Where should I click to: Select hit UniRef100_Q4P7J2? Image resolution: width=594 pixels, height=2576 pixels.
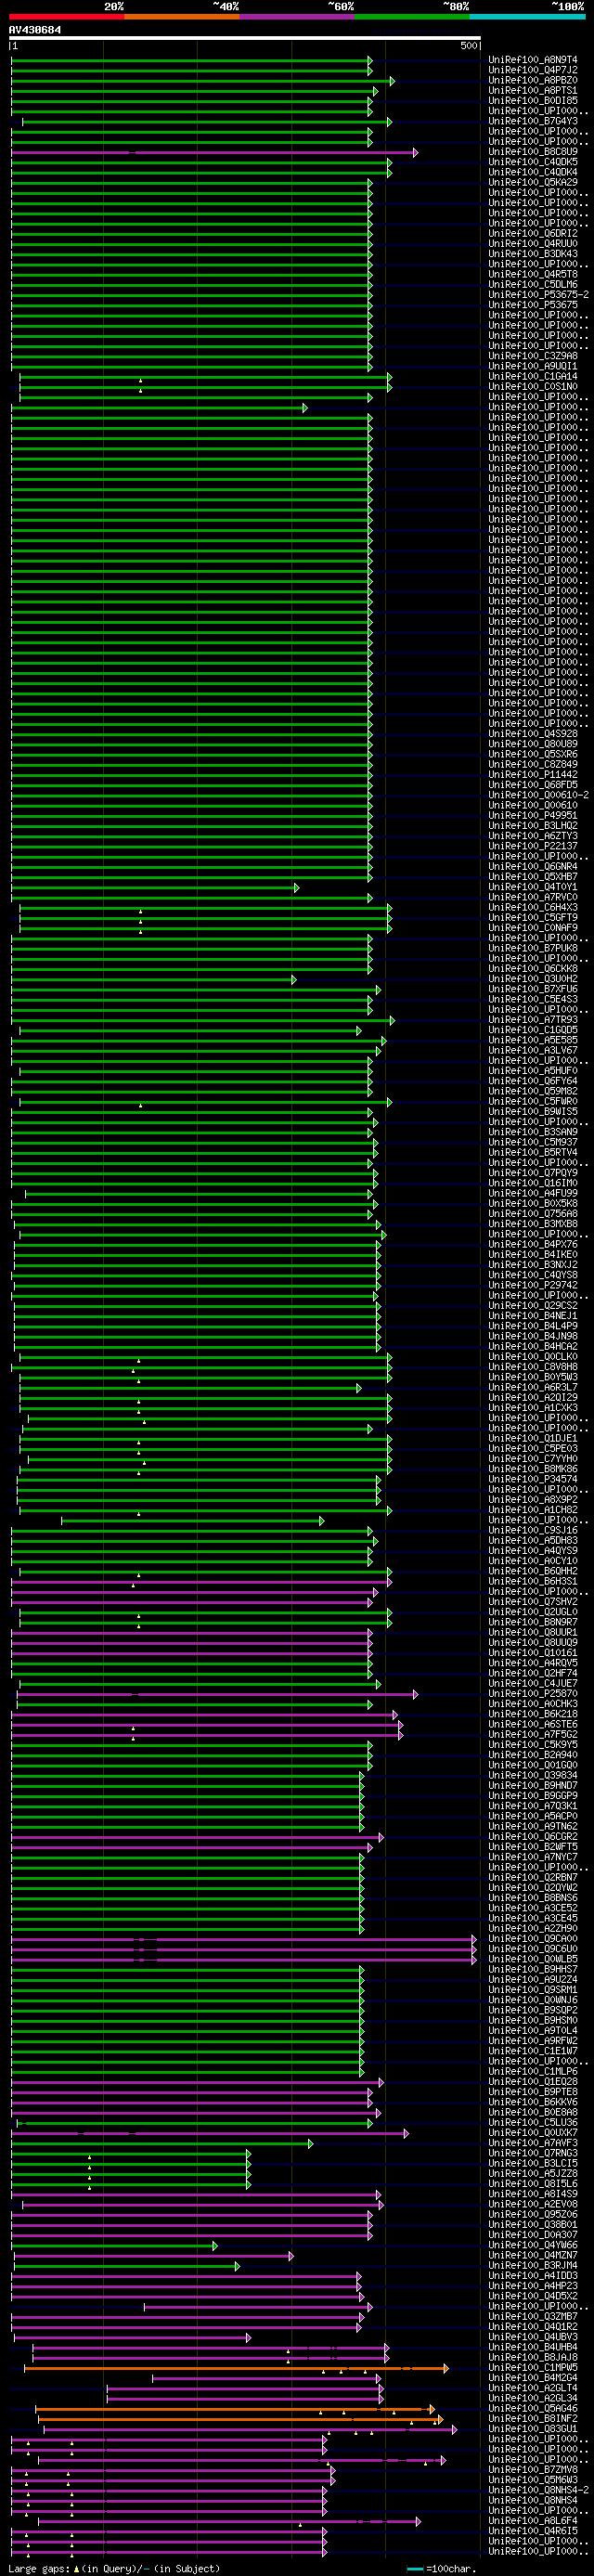point(533,70)
